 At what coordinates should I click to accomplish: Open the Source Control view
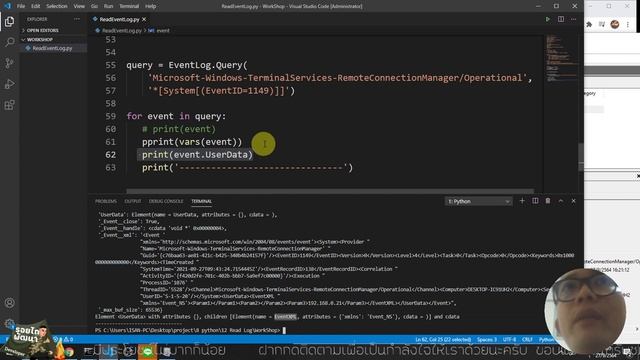pyautogui.click(x=9, y=63)
